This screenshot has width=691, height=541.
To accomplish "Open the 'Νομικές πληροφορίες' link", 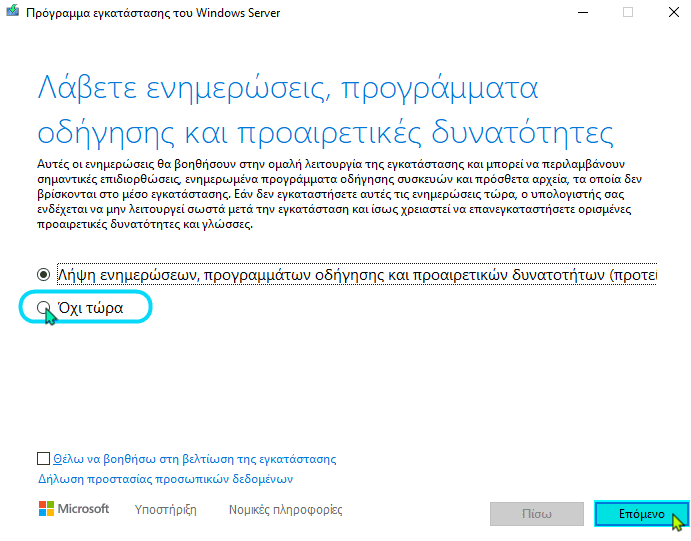I will coord(286,510).
